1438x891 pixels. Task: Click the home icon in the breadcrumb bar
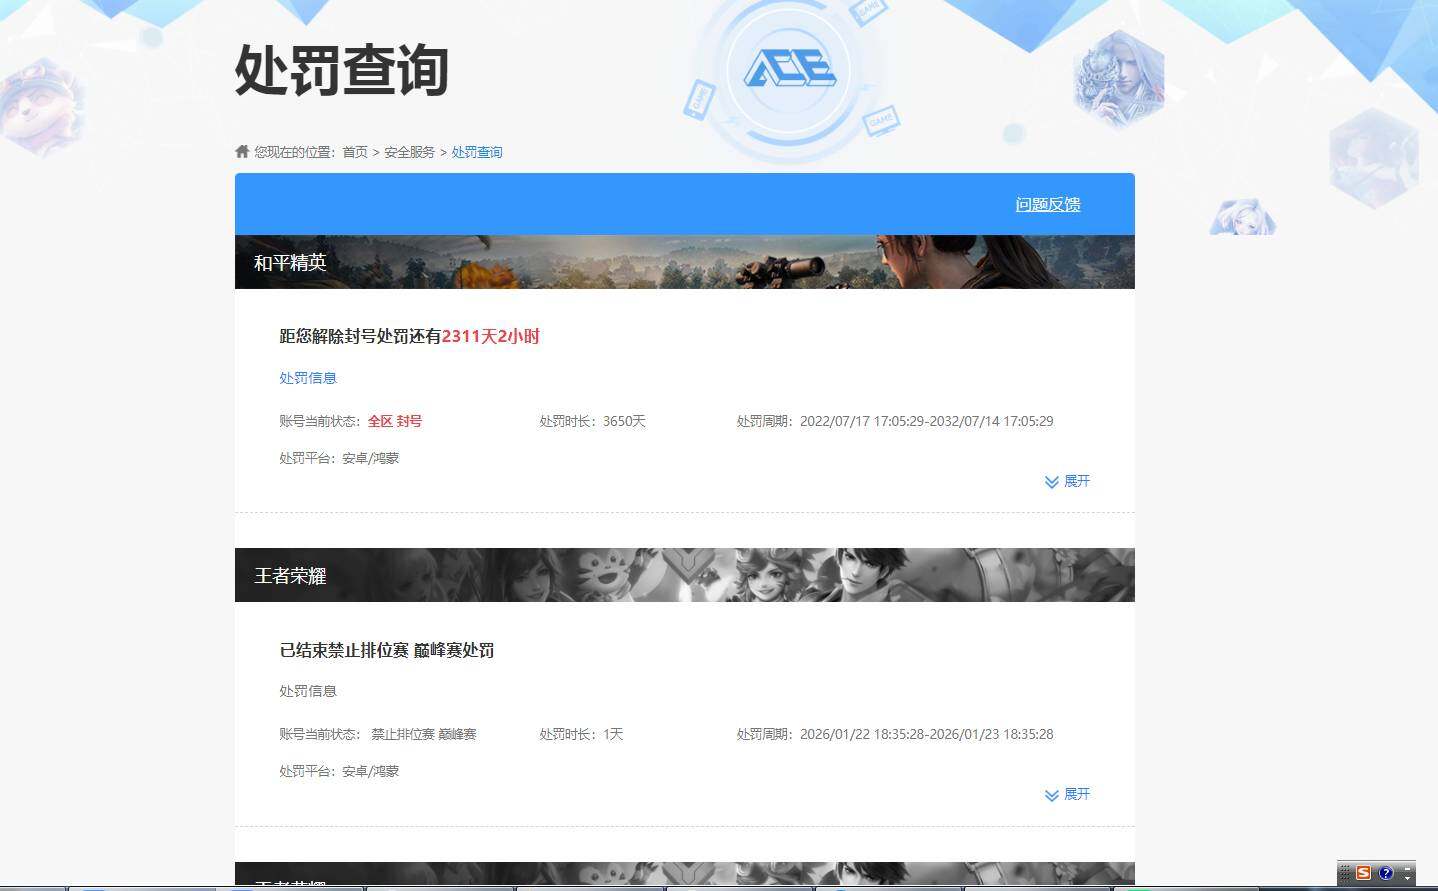pos(242,150)
